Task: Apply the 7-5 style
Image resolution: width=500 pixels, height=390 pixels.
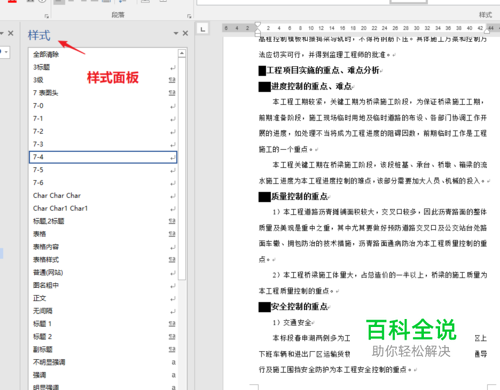Action: [103, 170]
